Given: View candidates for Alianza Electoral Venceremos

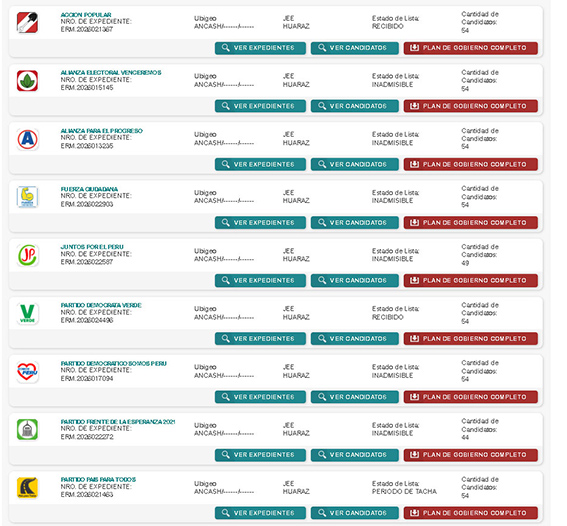Looking at the screenshot, I should click(x=354, y=106).
